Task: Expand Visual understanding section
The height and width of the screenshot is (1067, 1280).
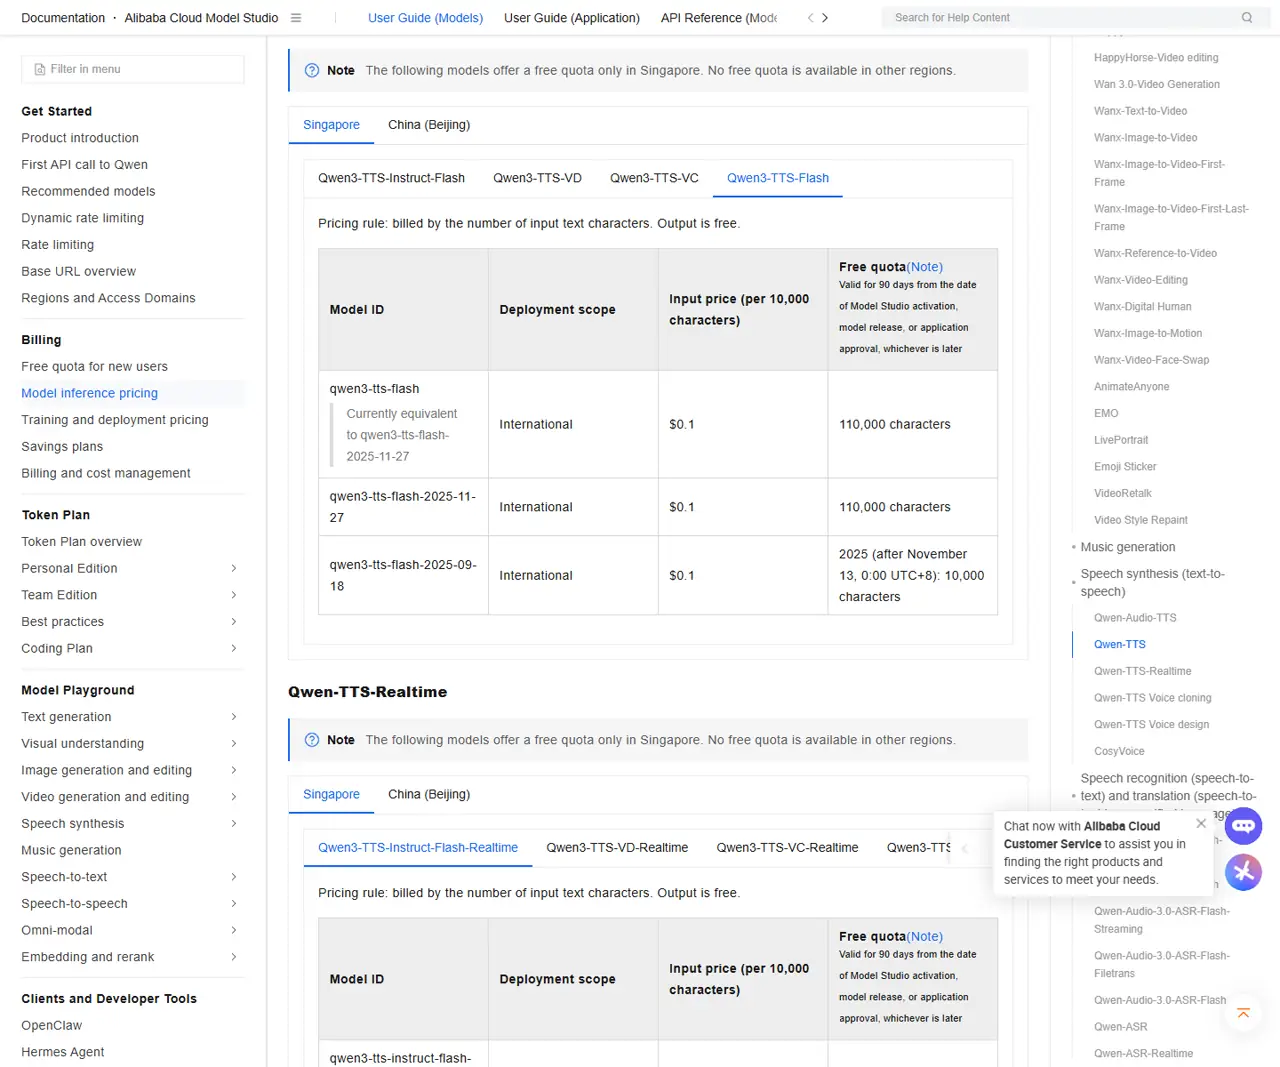Action: [x=234, y=744]
